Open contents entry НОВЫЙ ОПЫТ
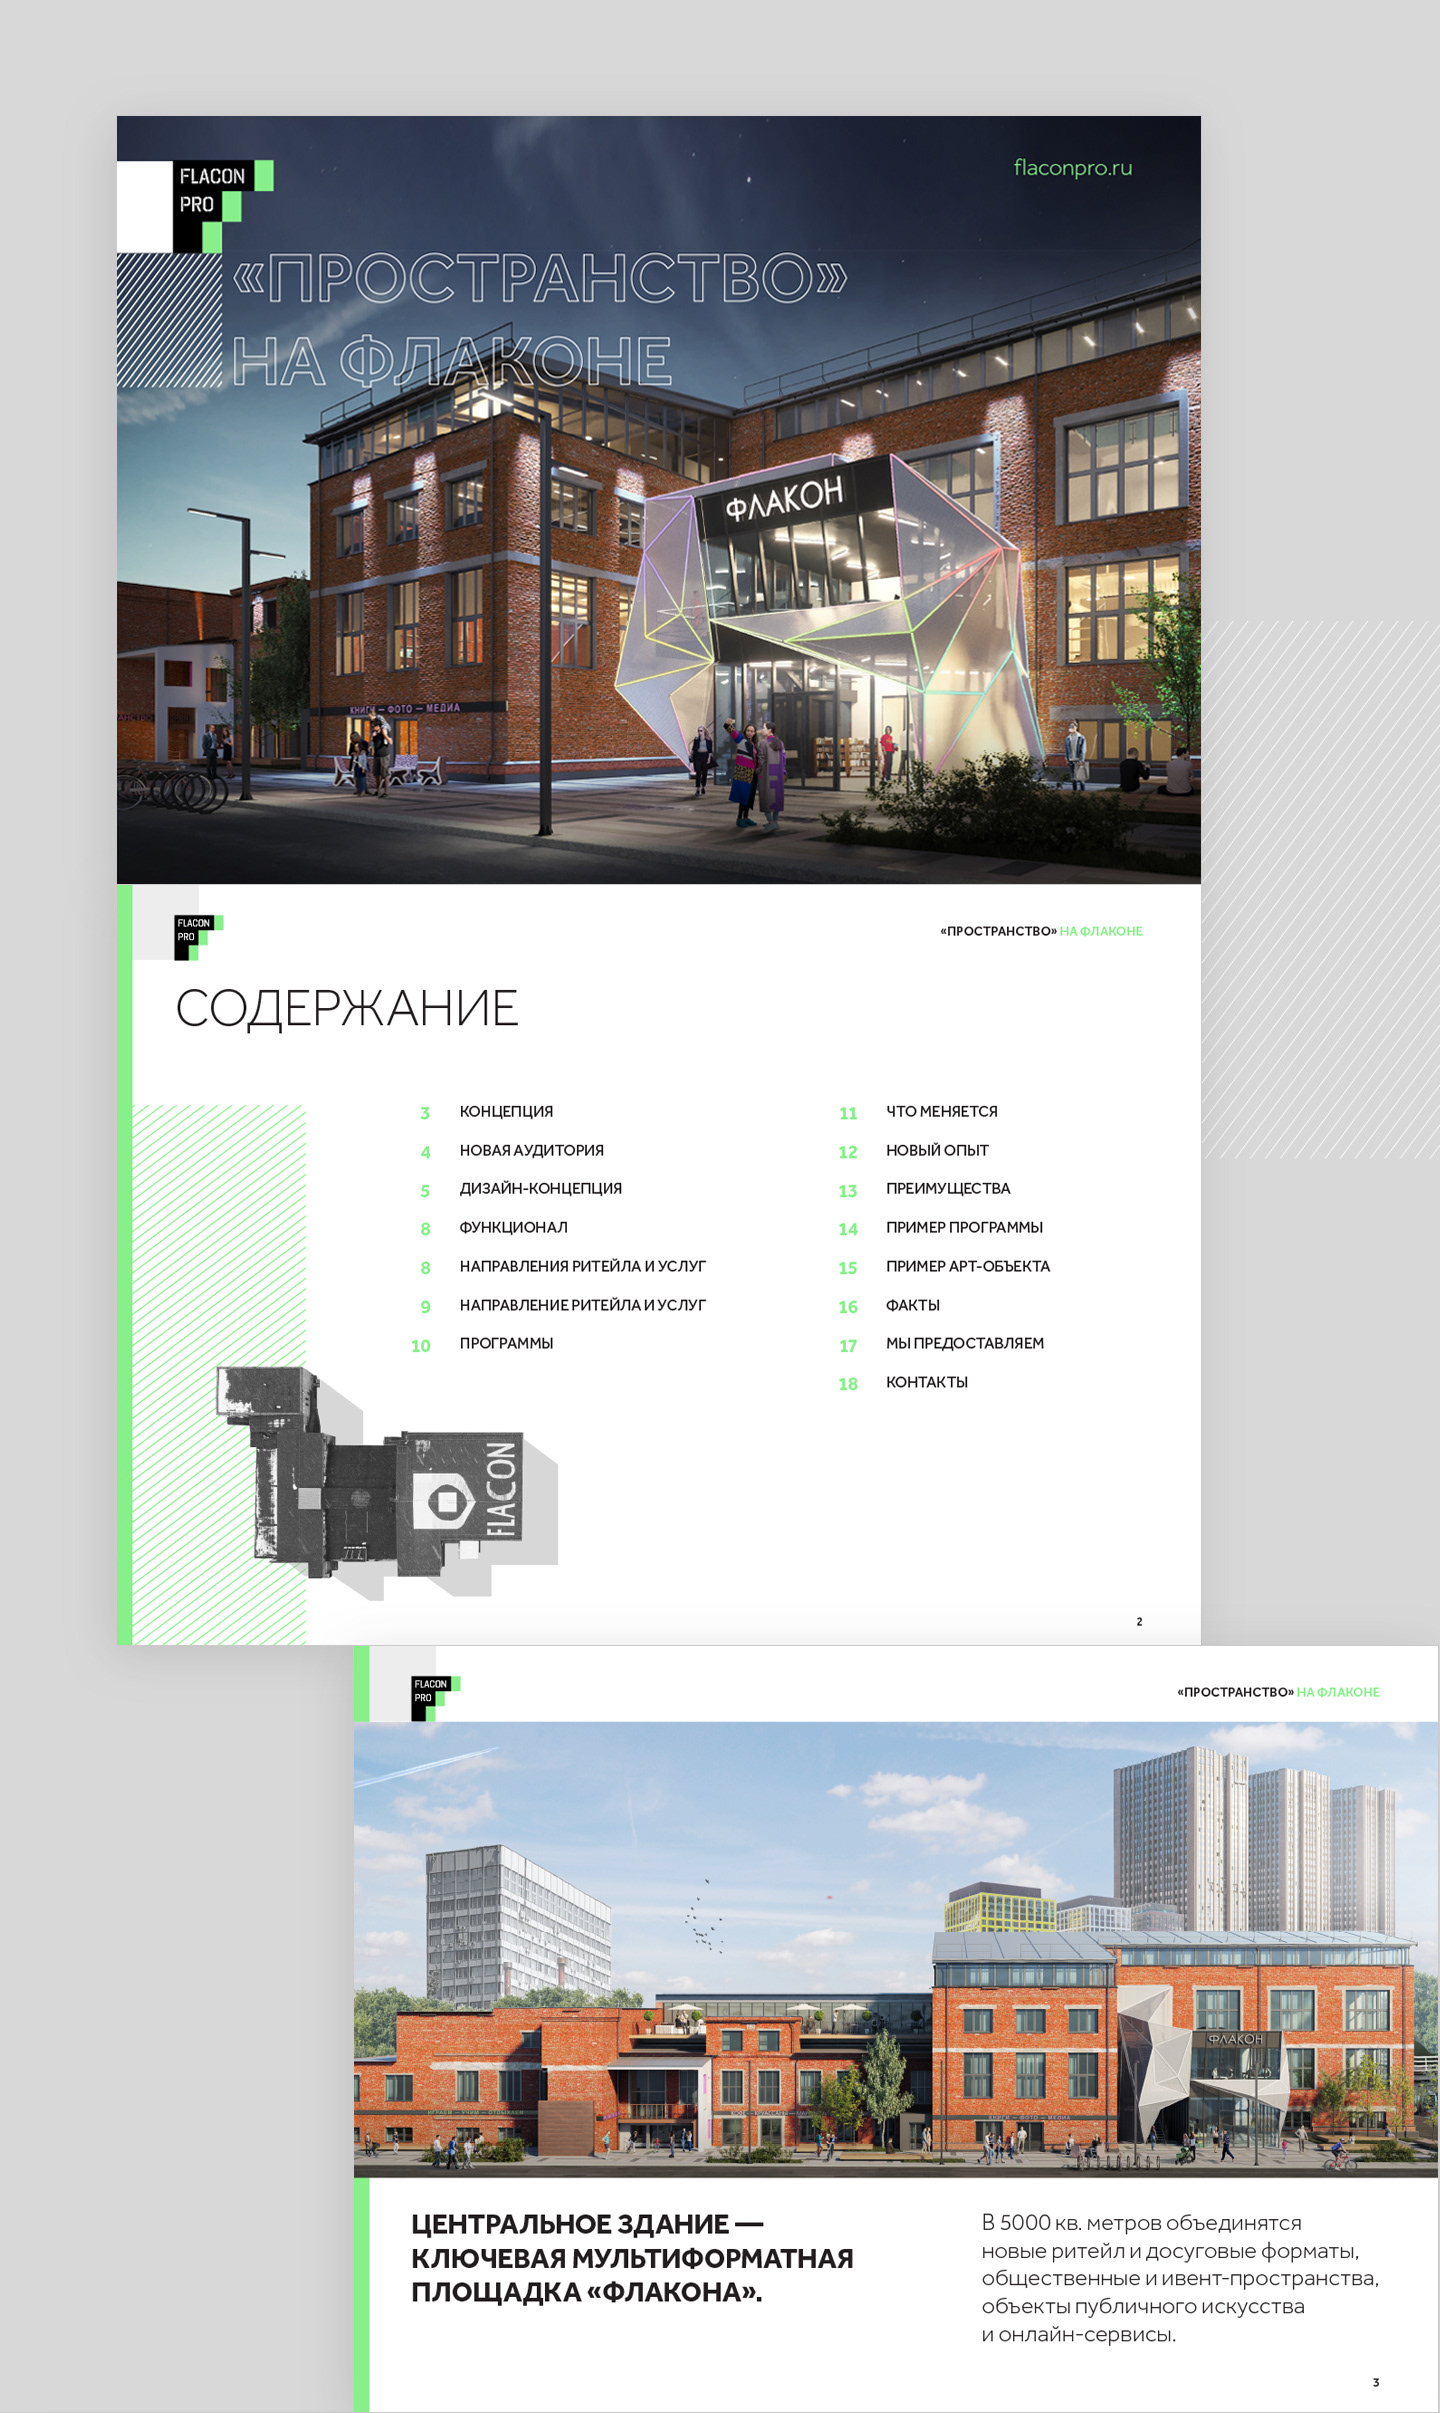1440x2413 pixels. point(937,1151)
